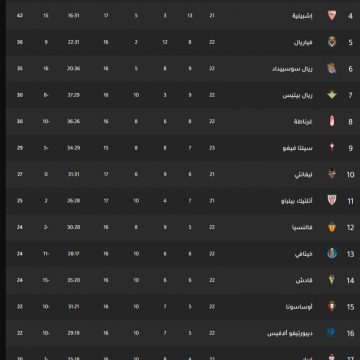Click the Deportivo Alaves crest in row 16
Image resolution: width=360 pixels, height=360 pixels.
click(332, 332)
